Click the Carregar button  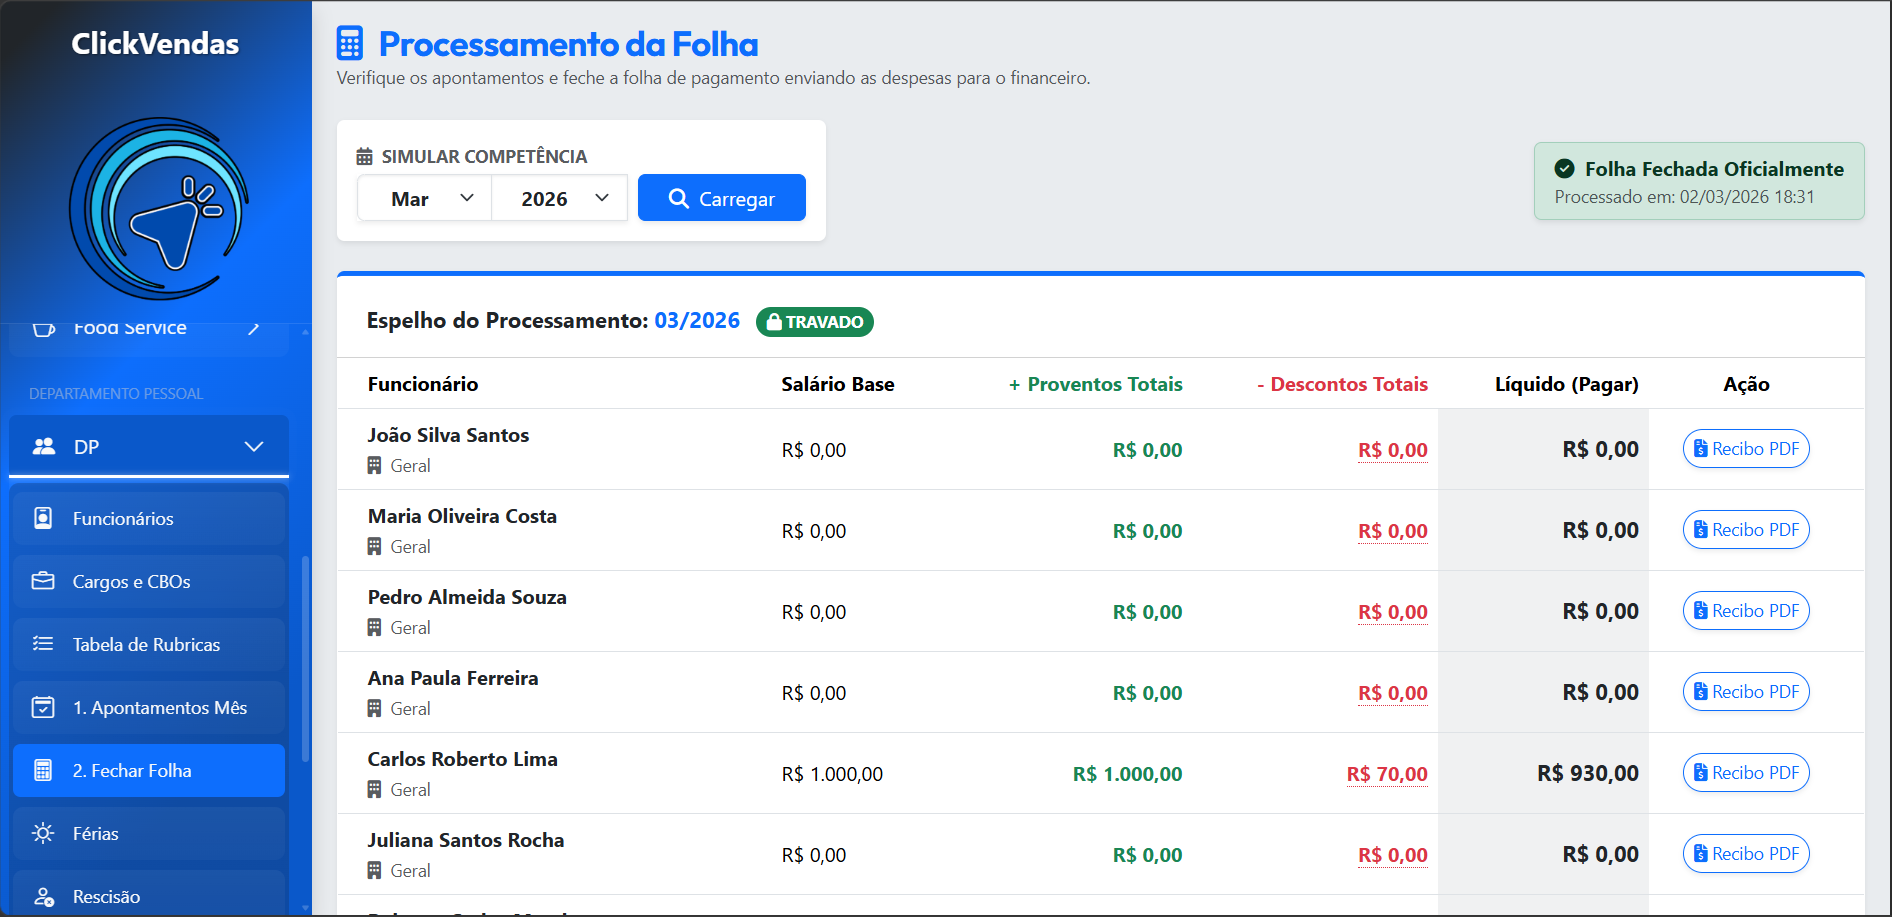pos(722,198)
